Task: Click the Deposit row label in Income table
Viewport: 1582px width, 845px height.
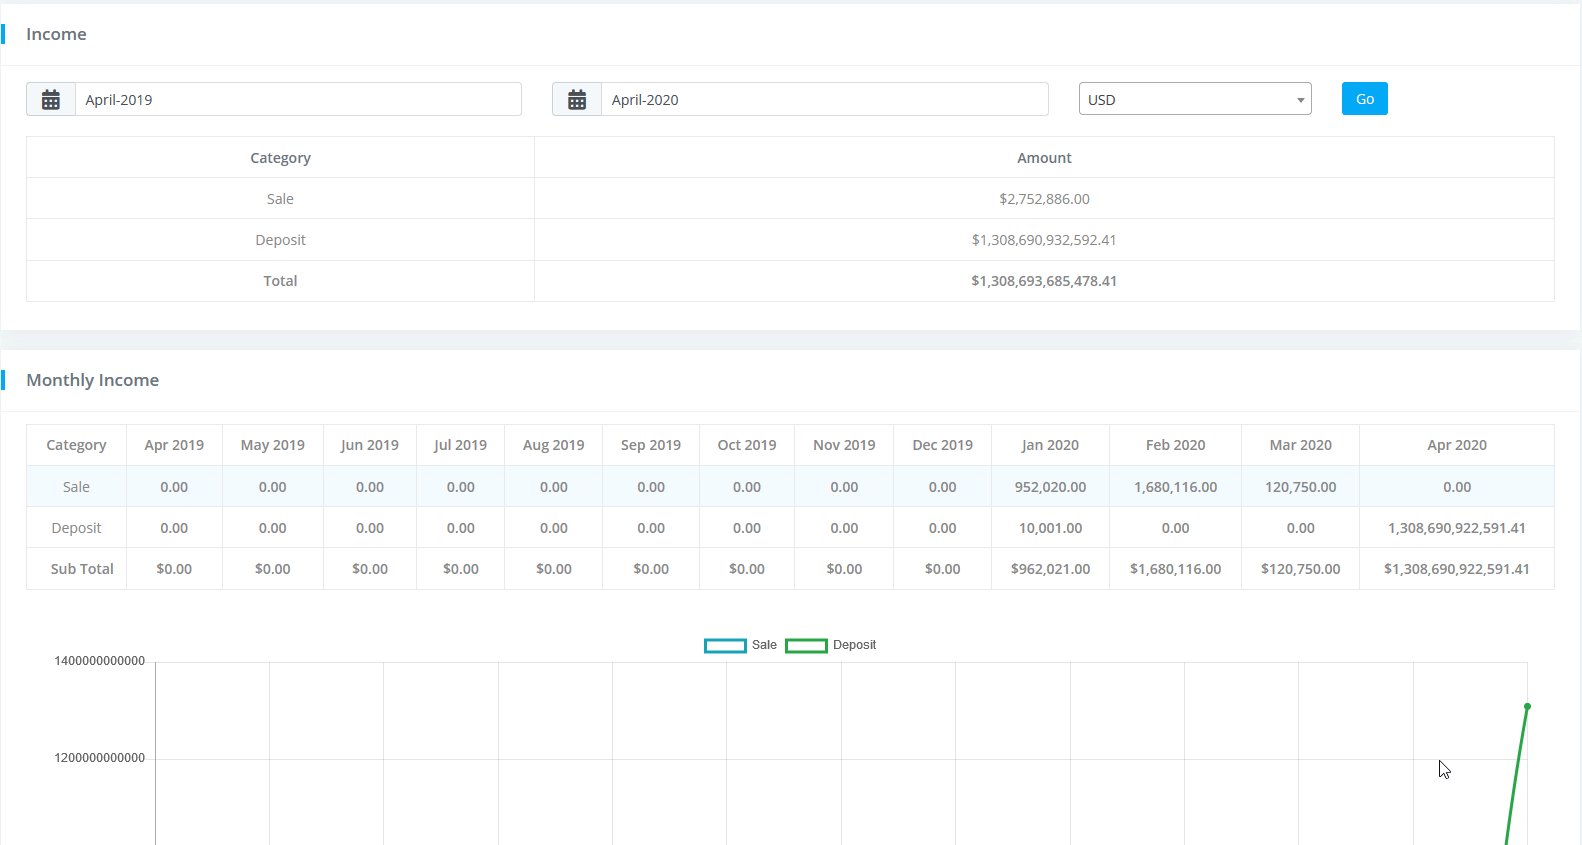Action: click(280, 240)
